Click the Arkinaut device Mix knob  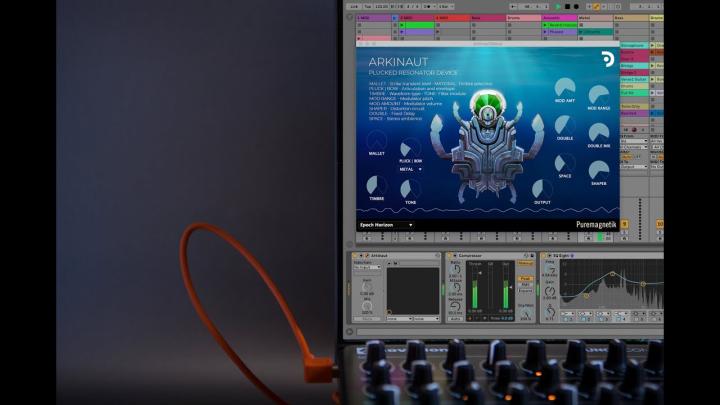367,306
